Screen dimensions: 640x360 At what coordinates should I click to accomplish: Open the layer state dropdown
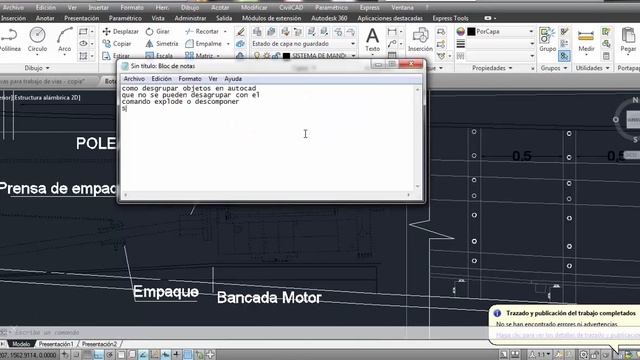353,44
